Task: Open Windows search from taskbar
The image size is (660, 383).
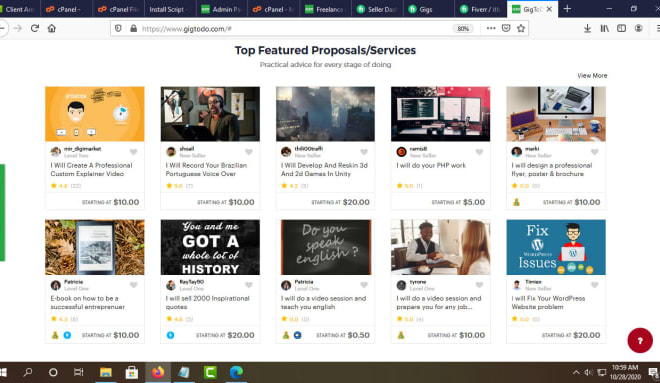Action: pyautogui.click(x=28, y=372)
